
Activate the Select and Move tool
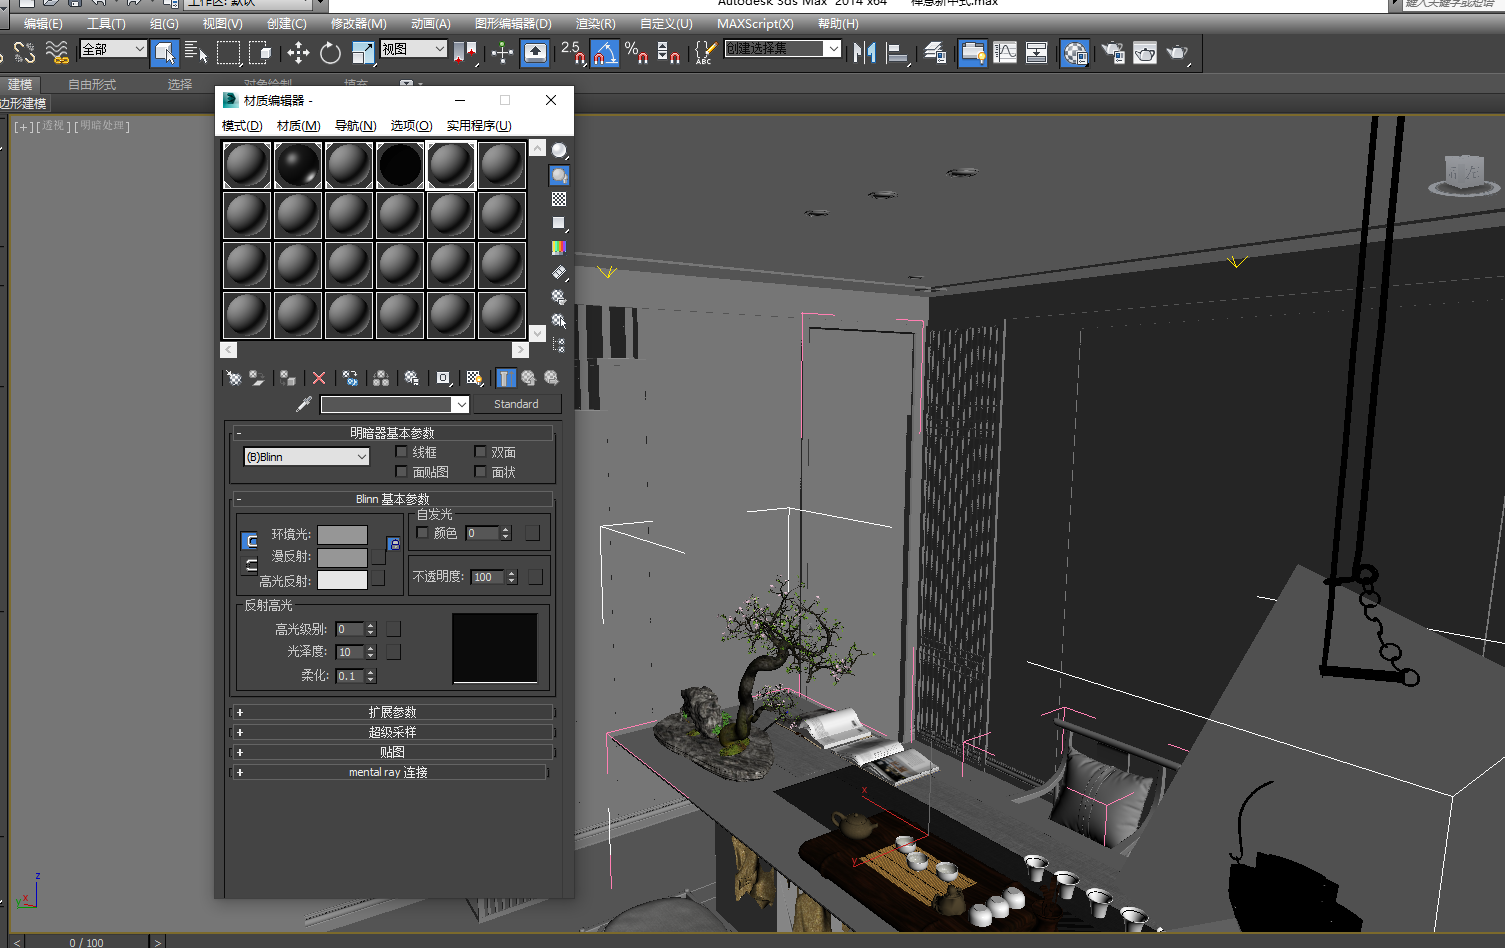click(x=298, y=53)
